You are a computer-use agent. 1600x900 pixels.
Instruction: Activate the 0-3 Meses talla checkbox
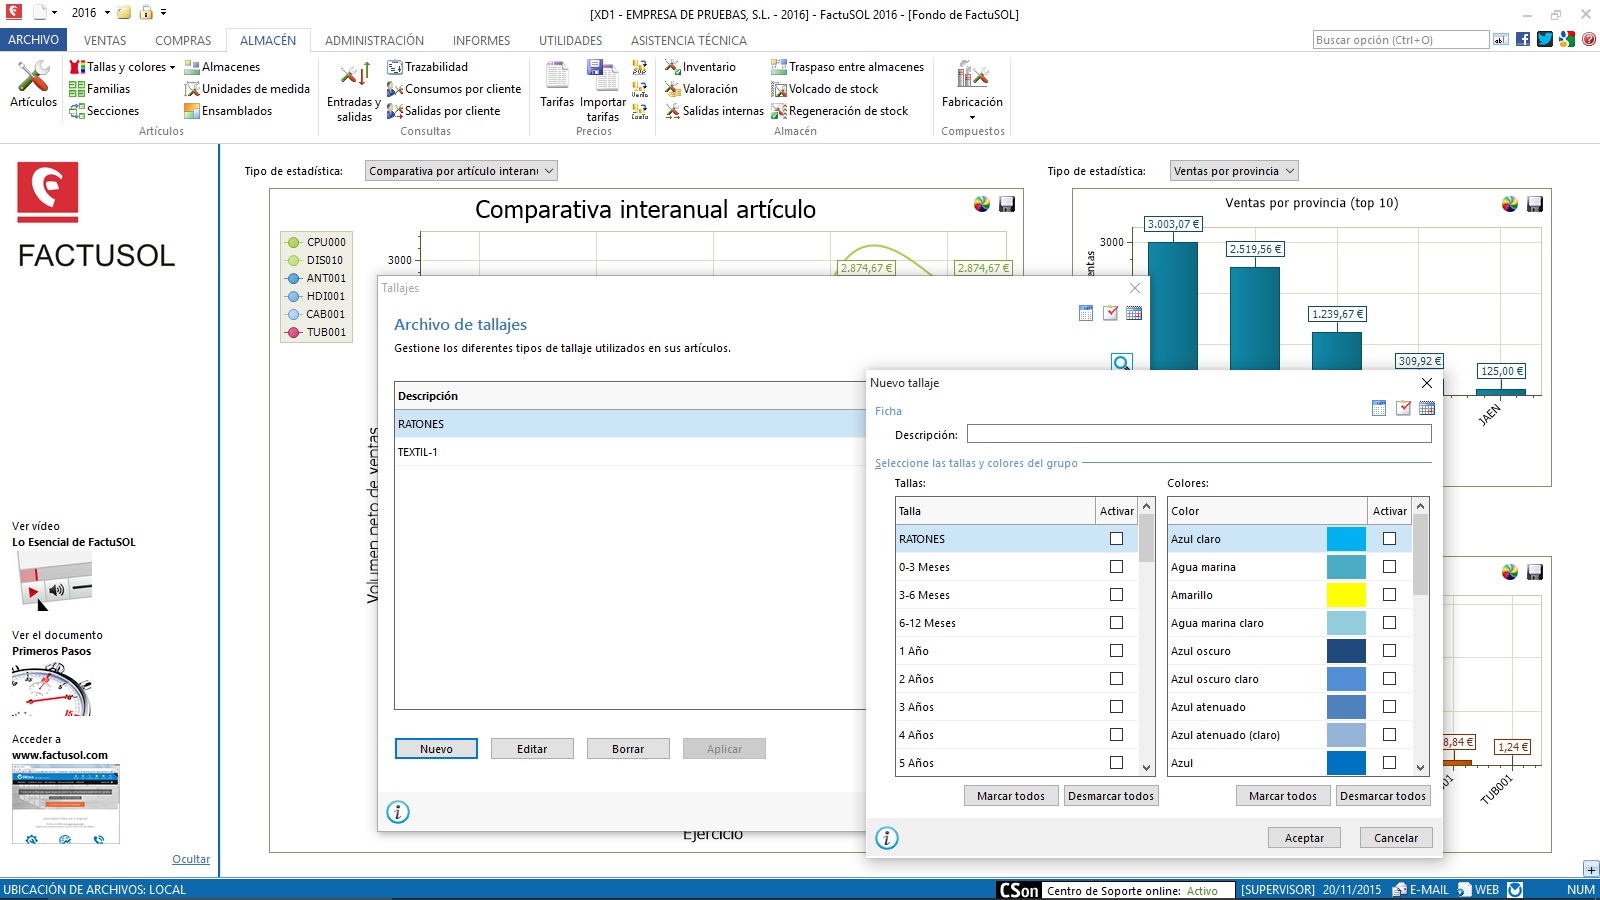coord(1116,567)
